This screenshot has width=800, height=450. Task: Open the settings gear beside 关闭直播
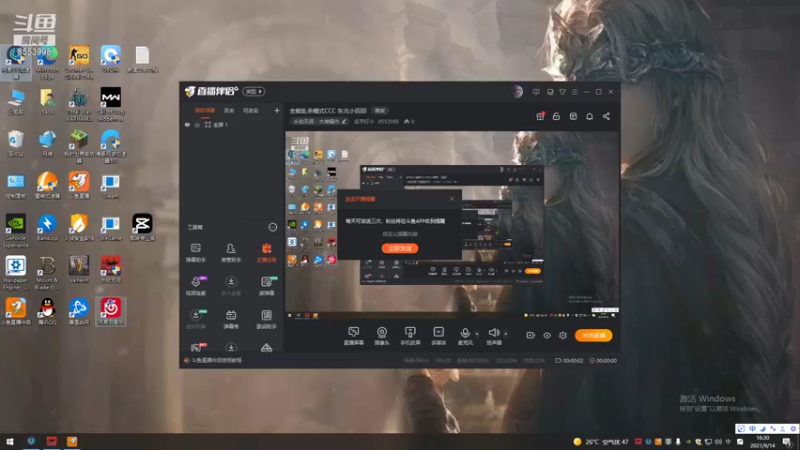563,335
